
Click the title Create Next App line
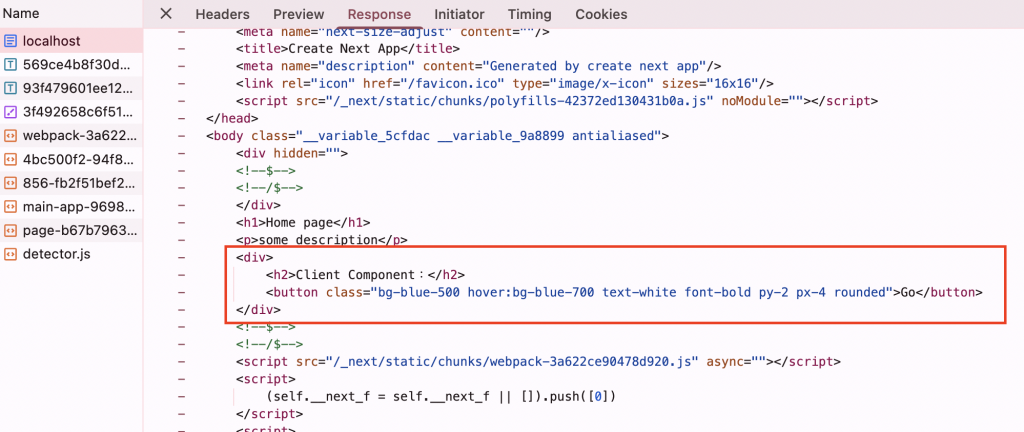[348, 49]
